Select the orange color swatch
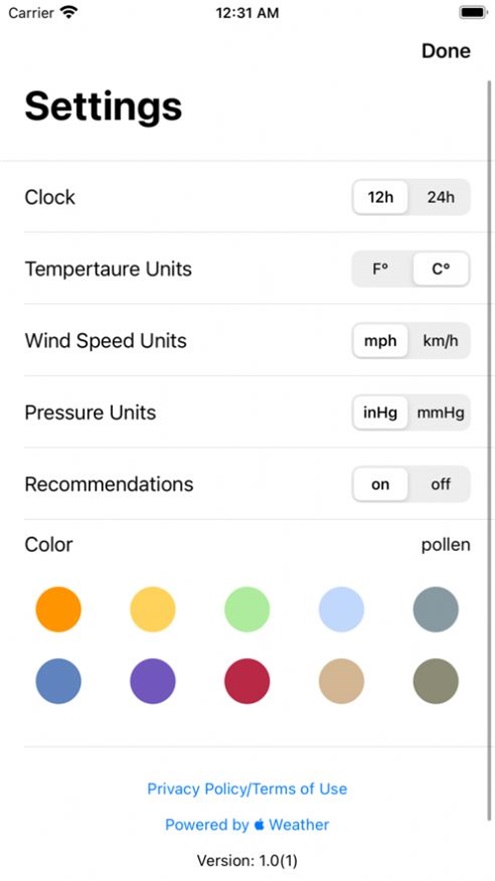 point(58,610)
